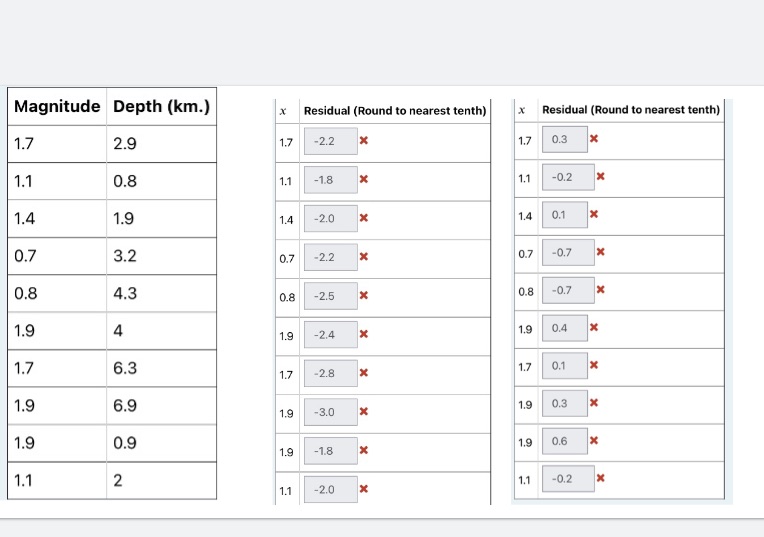764x537 pixels.
Task: Click the middle table's Residual header text
Action: coord(395,111)
